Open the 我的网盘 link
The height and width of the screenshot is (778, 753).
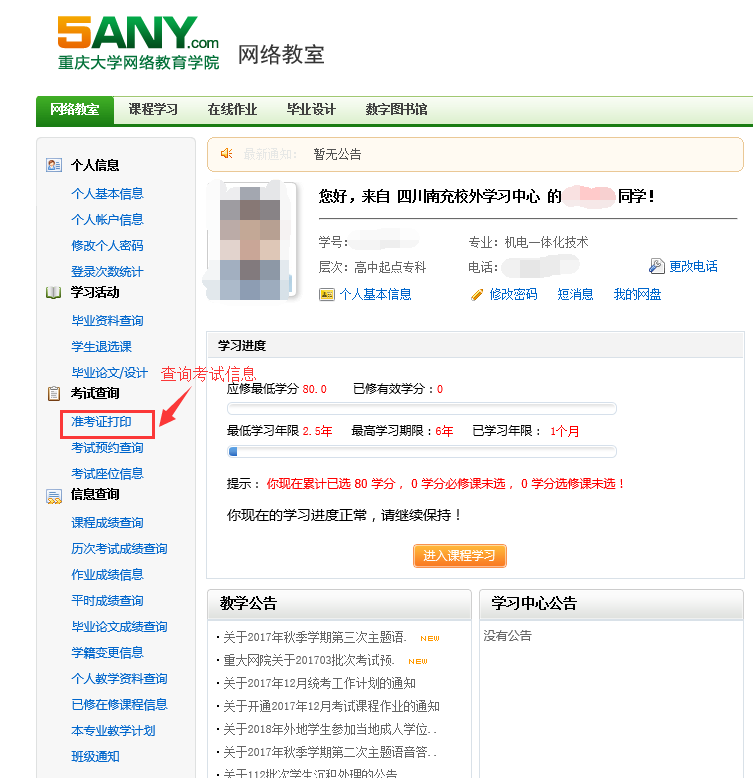[x=637, y=294]
